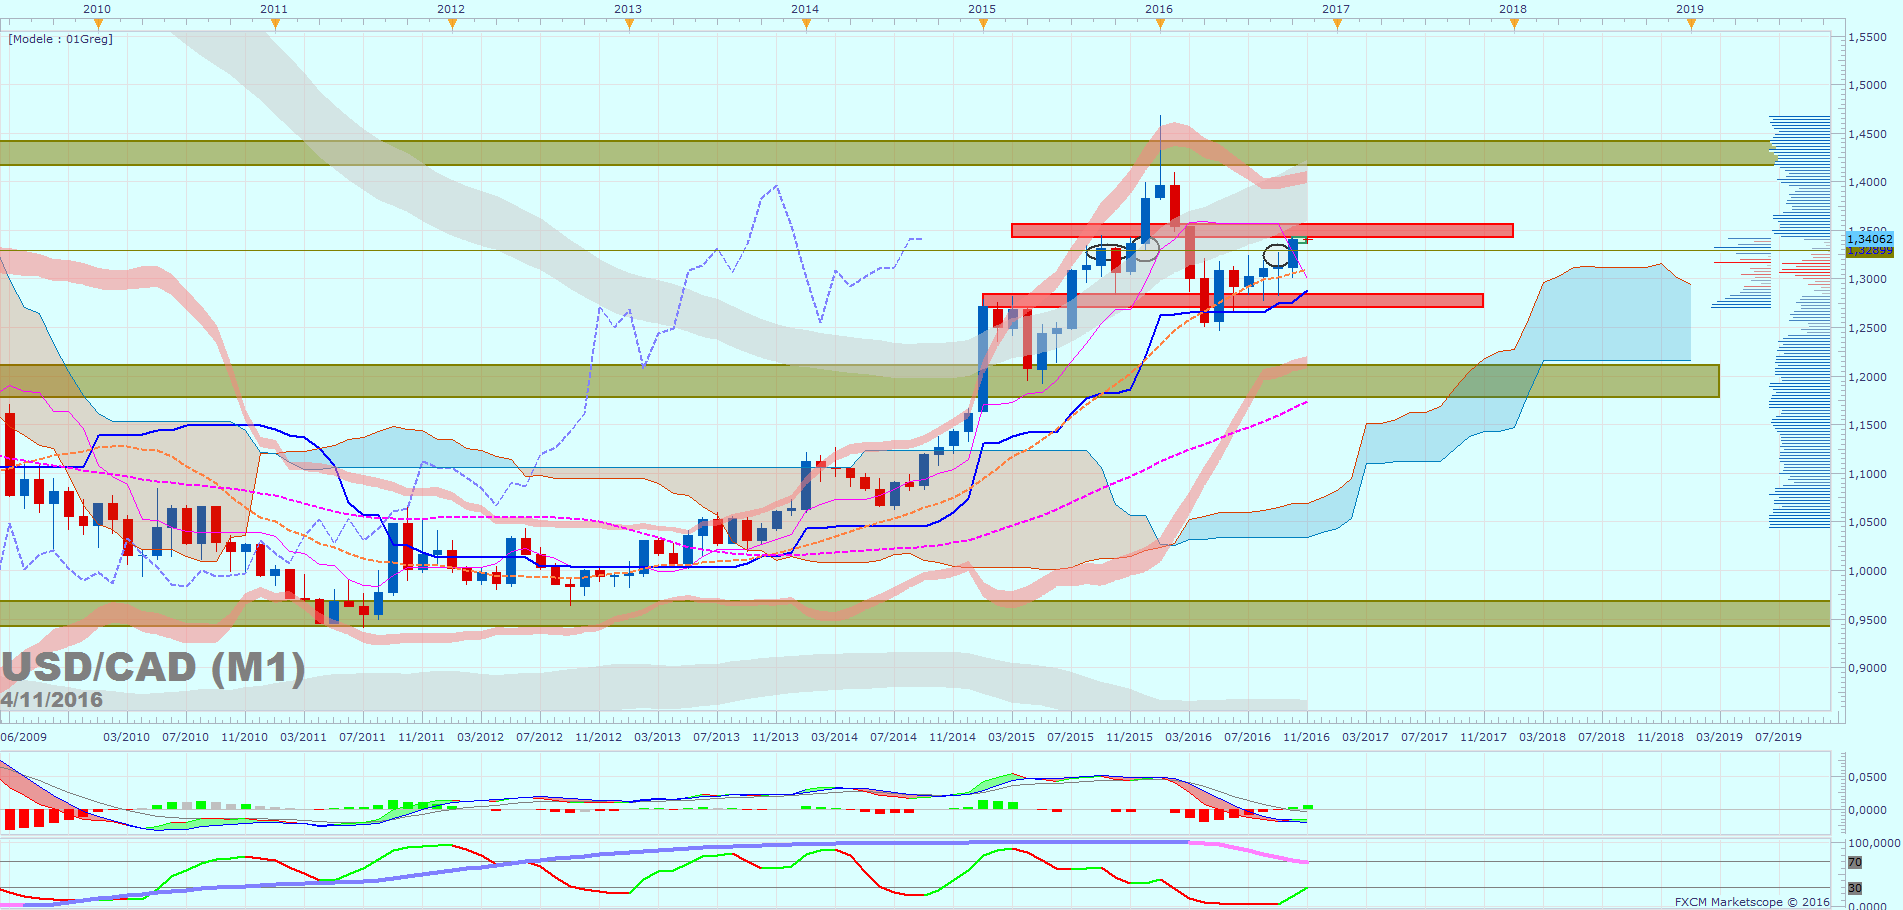This screenshot has width=1903, height=910.
Task: Click the 70 overbought level label
Action: coord(1855,862)
